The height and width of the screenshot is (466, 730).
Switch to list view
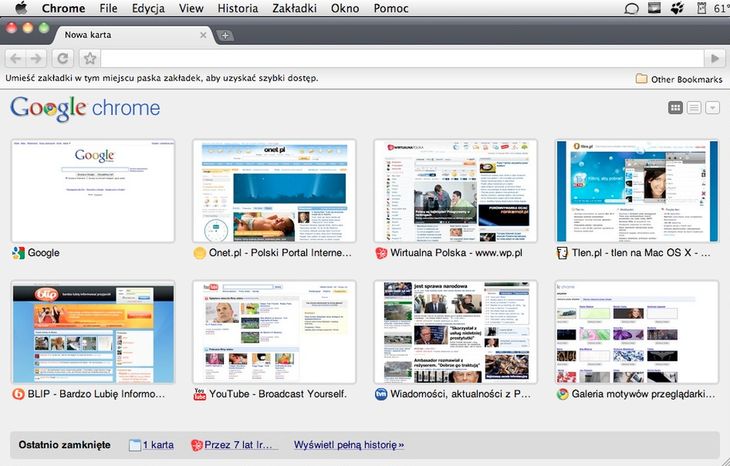point(694,108)
